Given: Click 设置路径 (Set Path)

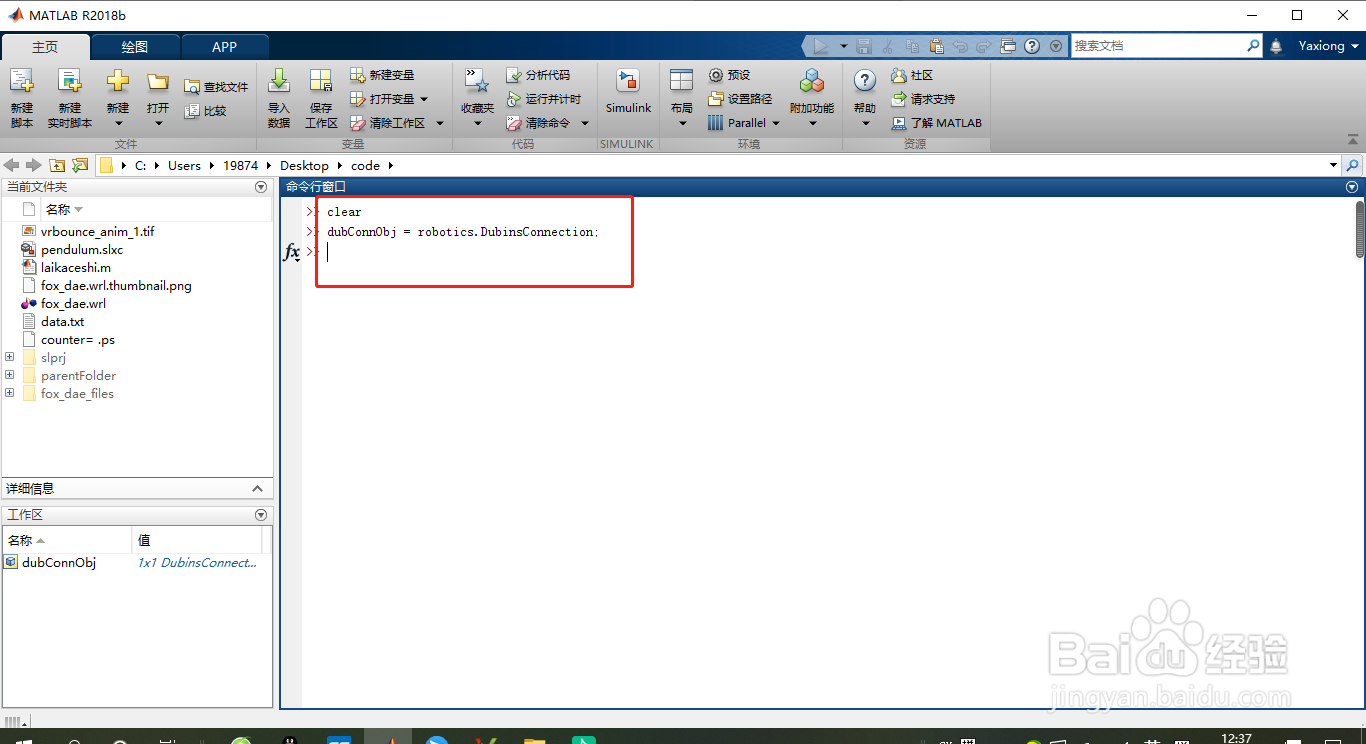Looking at the screenshot, I should click(x=740, y=99).
